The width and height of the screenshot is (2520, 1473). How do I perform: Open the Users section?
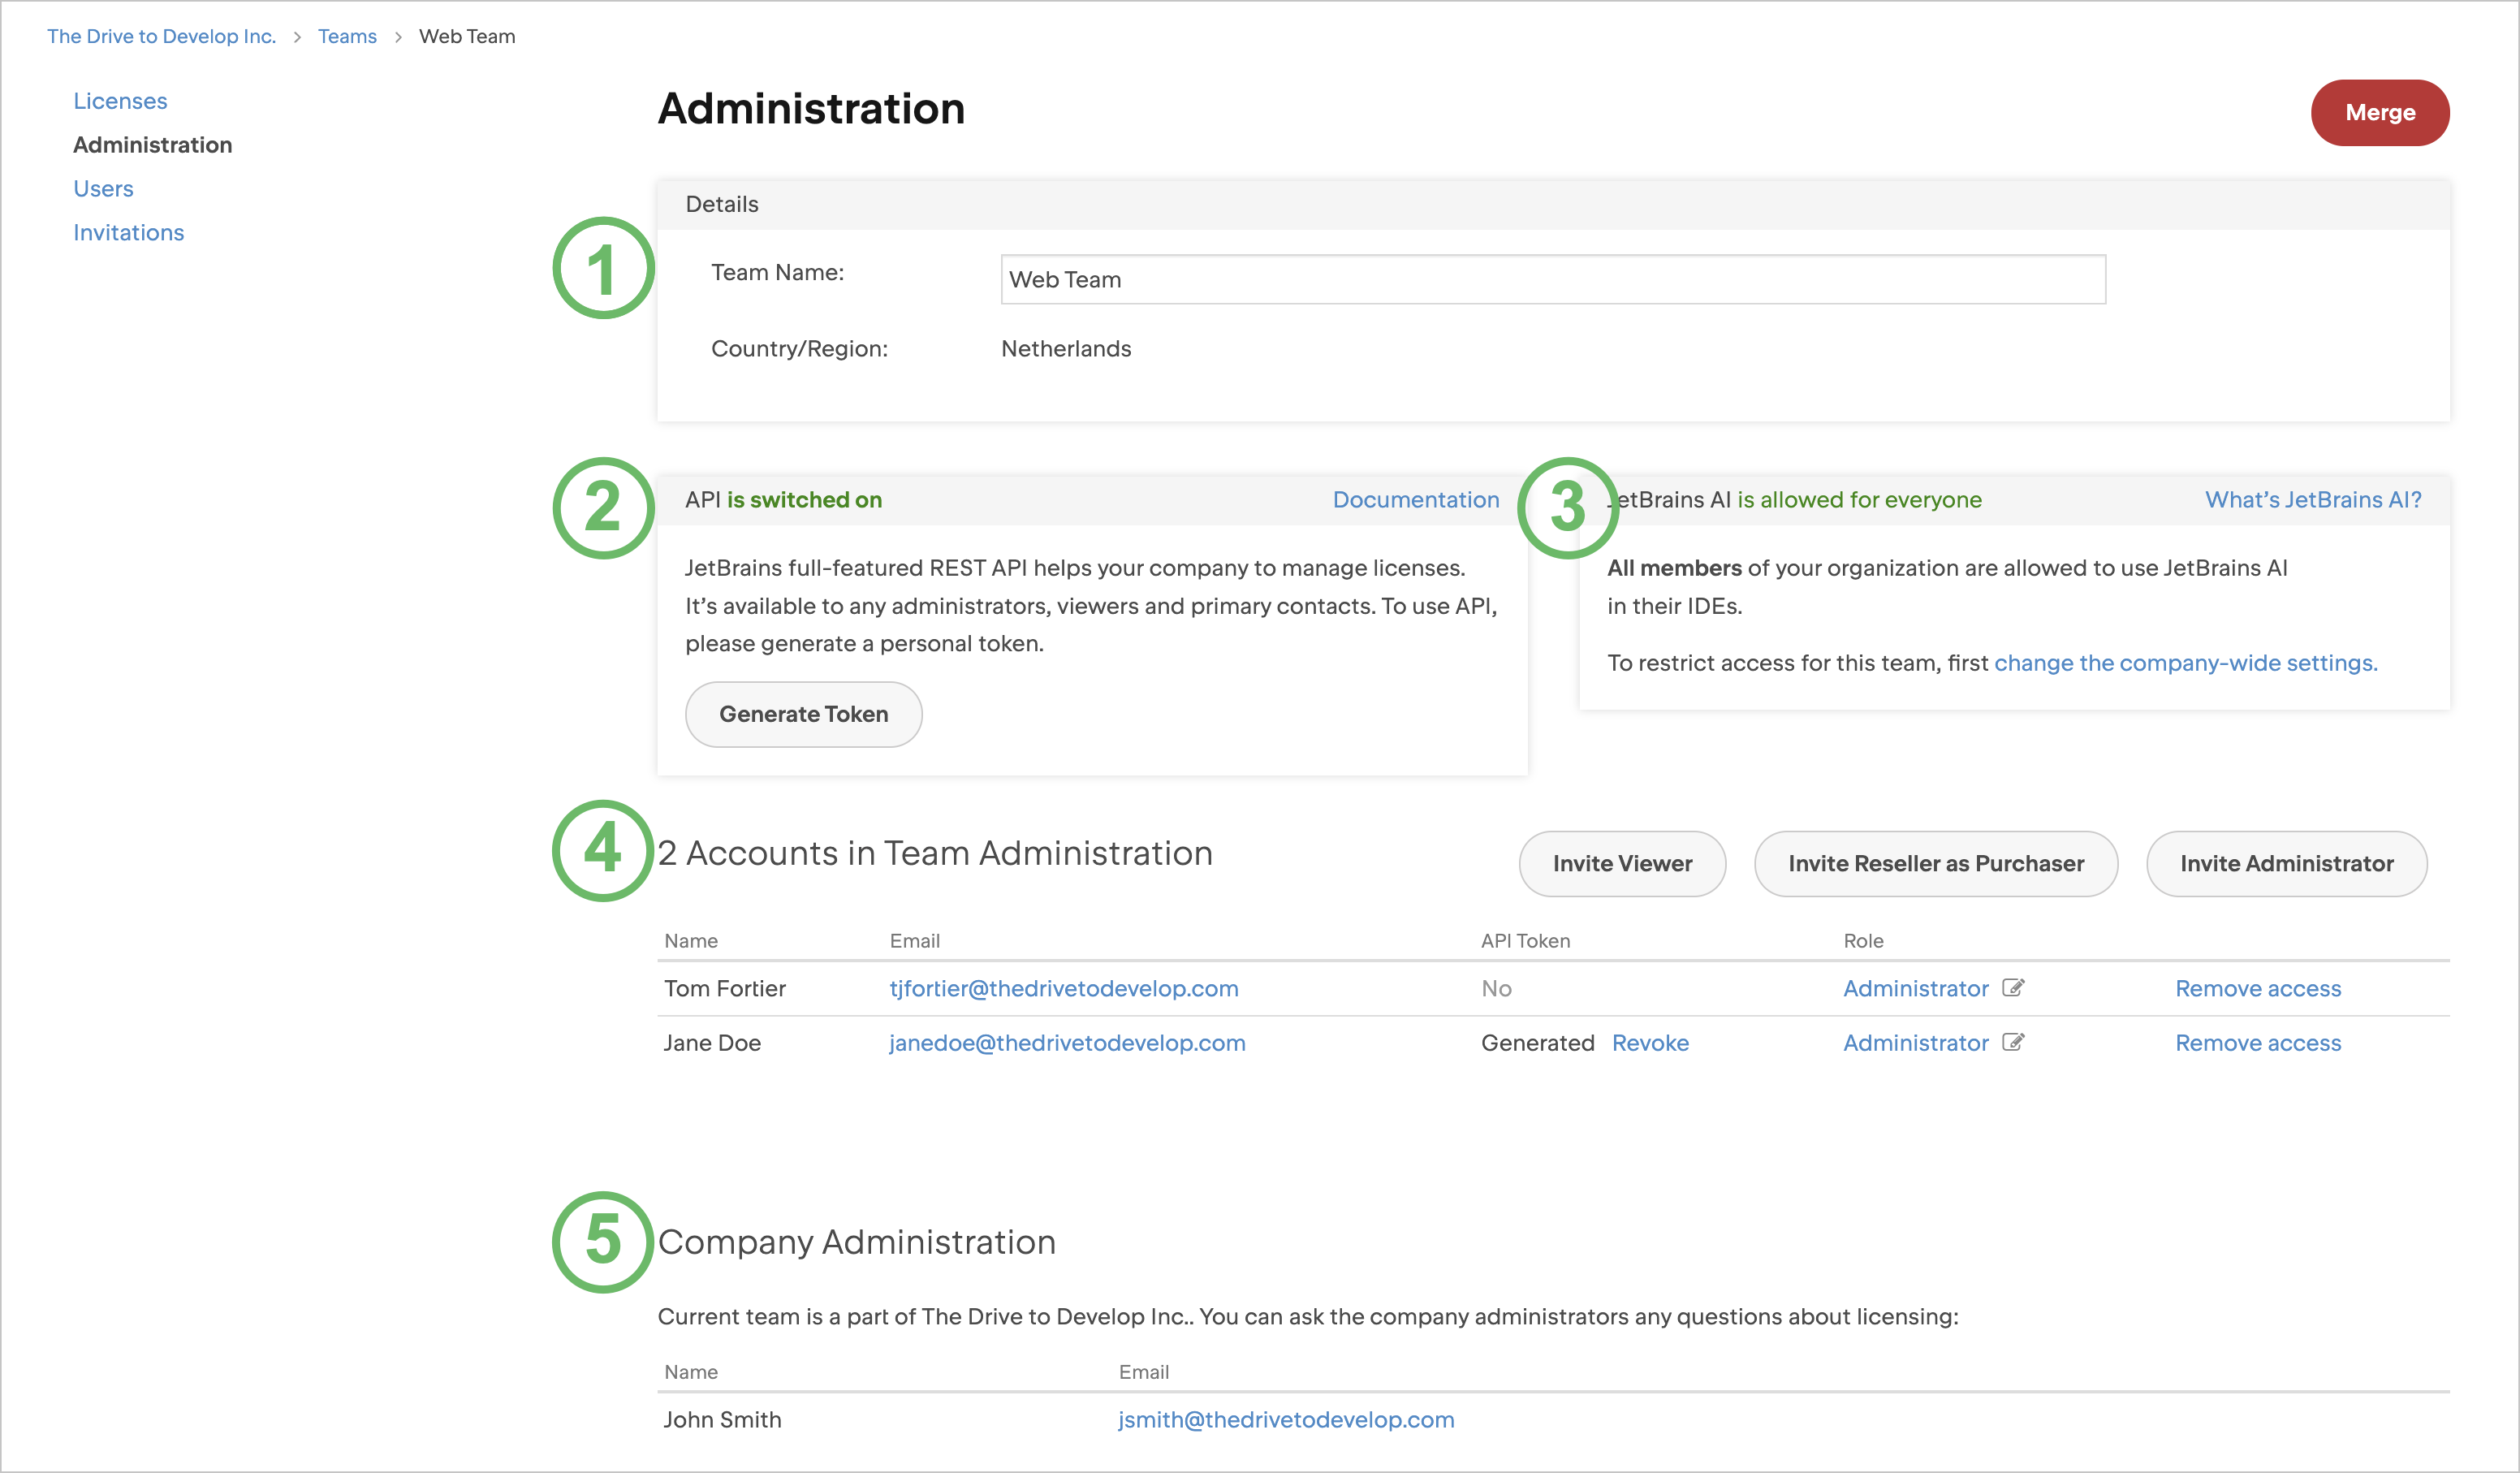point(103,188)
